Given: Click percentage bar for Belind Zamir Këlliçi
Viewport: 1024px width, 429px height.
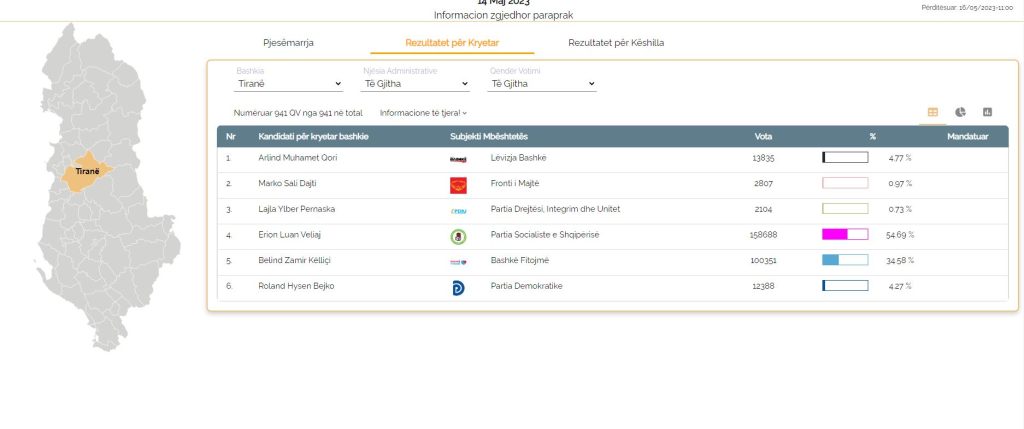Looking at the screenshot, I should click(845, 260).
